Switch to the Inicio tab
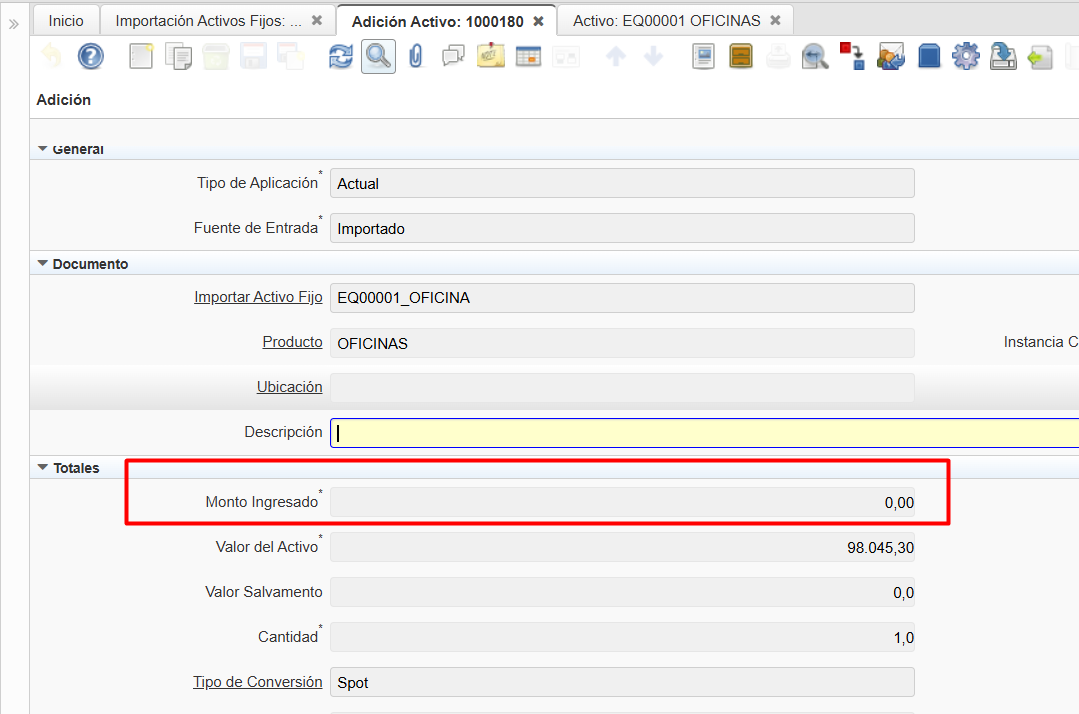 [66, 20]
